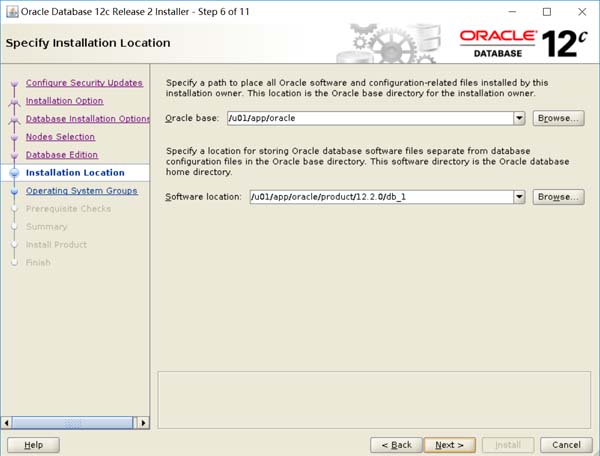Cancel the Oracle installation
This screenshot has height=456, width=600.
pos(566,445)
